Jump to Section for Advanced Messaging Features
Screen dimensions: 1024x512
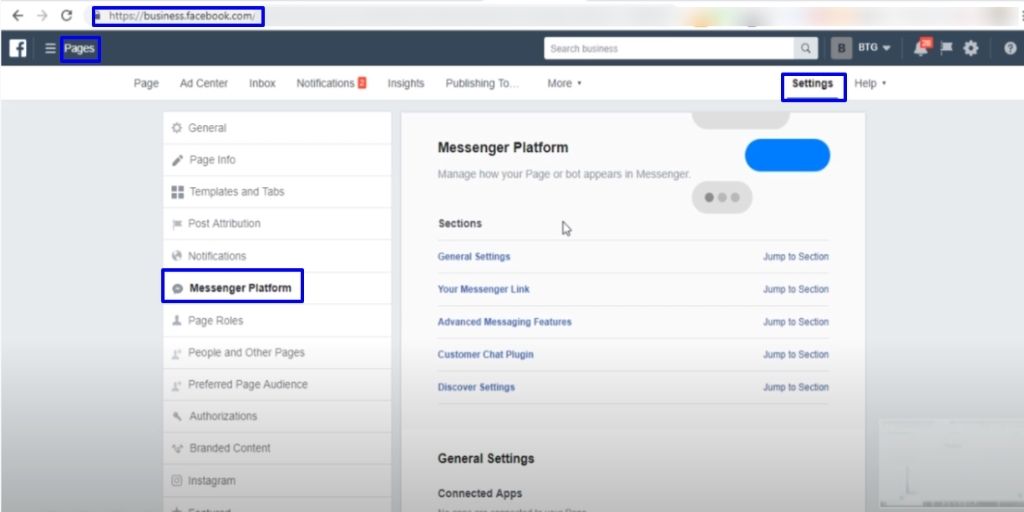(x=795, y=322)
